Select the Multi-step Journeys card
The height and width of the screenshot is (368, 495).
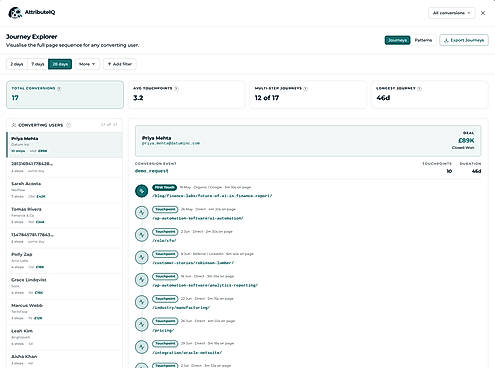click(308, 95)
